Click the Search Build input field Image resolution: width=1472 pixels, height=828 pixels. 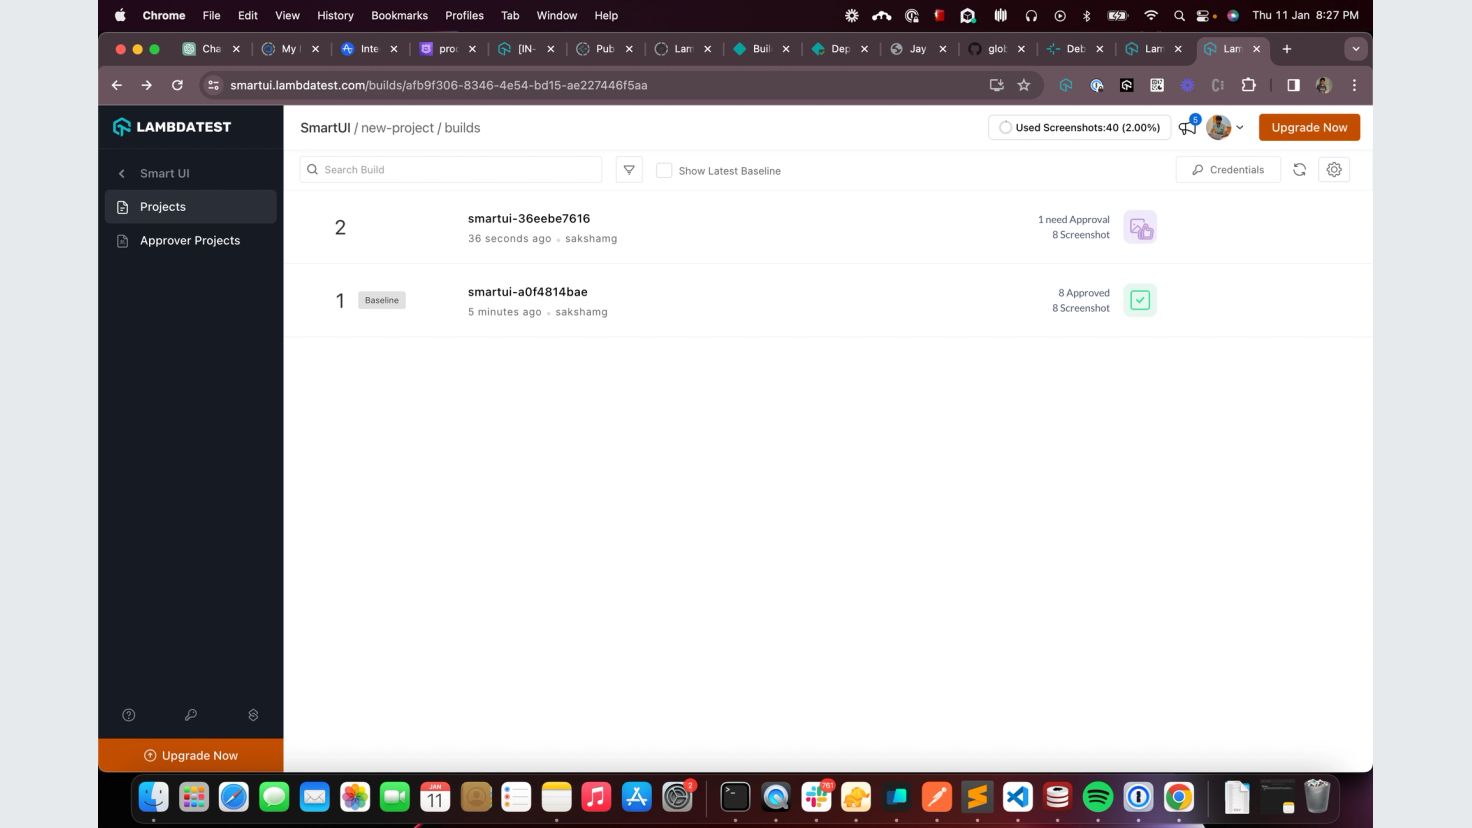point(451,170)
